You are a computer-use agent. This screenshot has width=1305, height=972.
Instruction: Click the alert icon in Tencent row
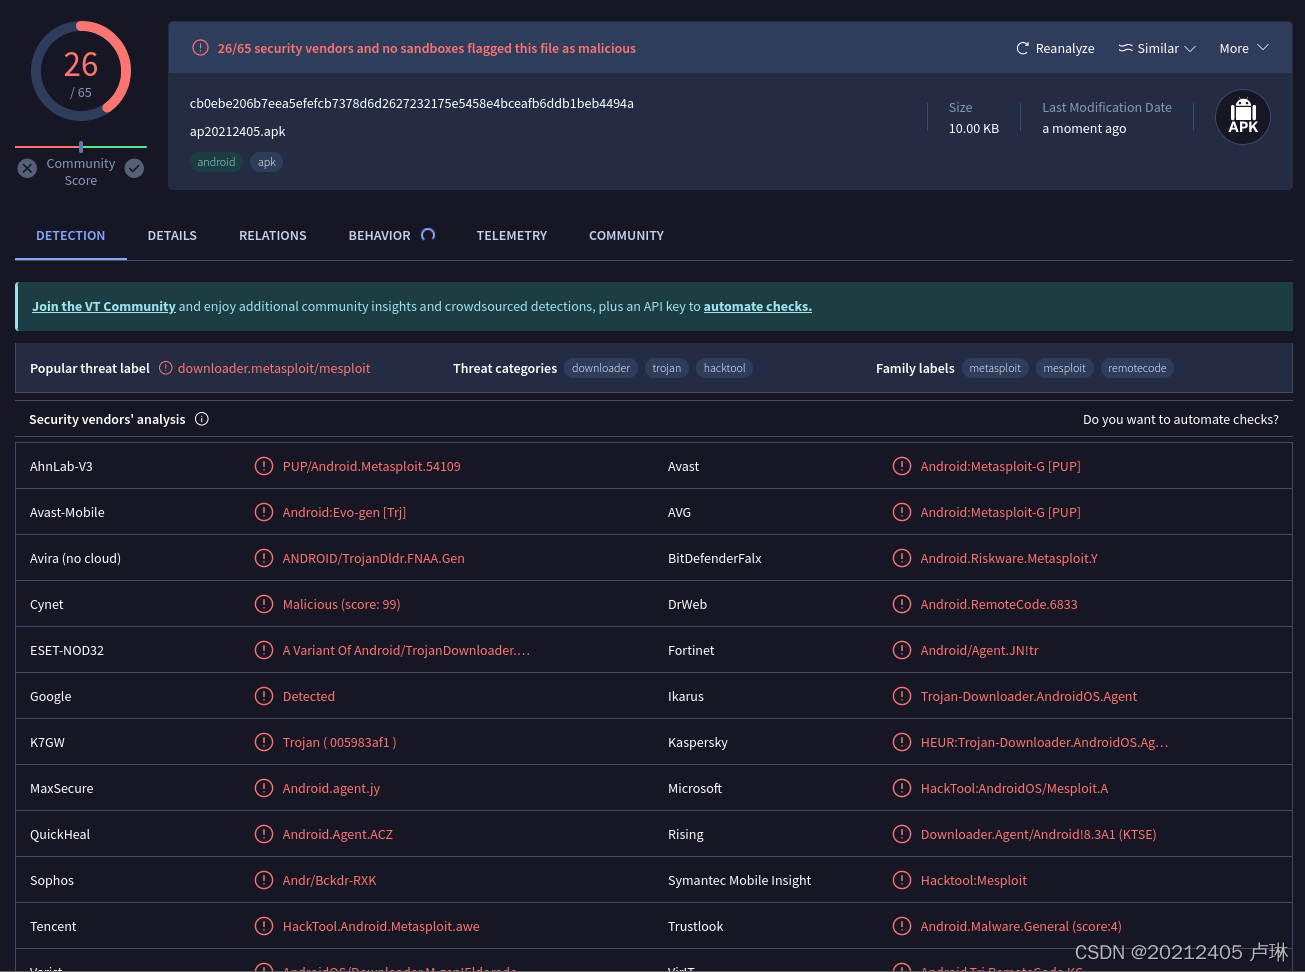[264, 926]
